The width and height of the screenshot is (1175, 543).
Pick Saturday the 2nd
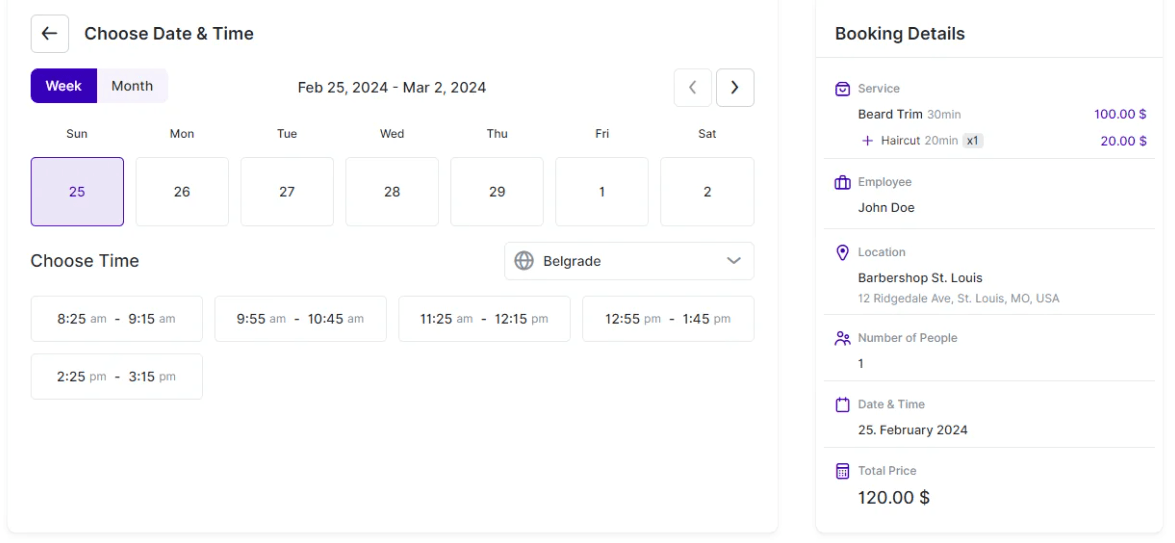(707, 192)
